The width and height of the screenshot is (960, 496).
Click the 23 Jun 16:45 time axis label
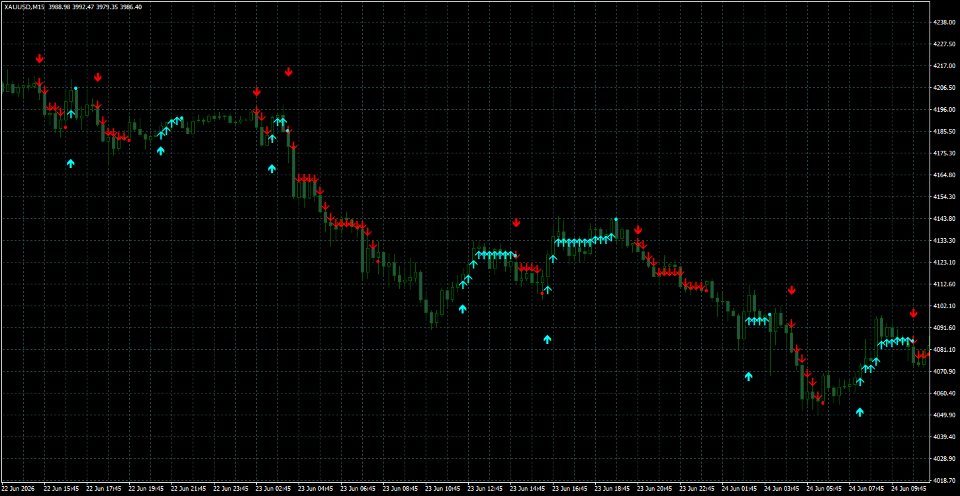point(569,489)
